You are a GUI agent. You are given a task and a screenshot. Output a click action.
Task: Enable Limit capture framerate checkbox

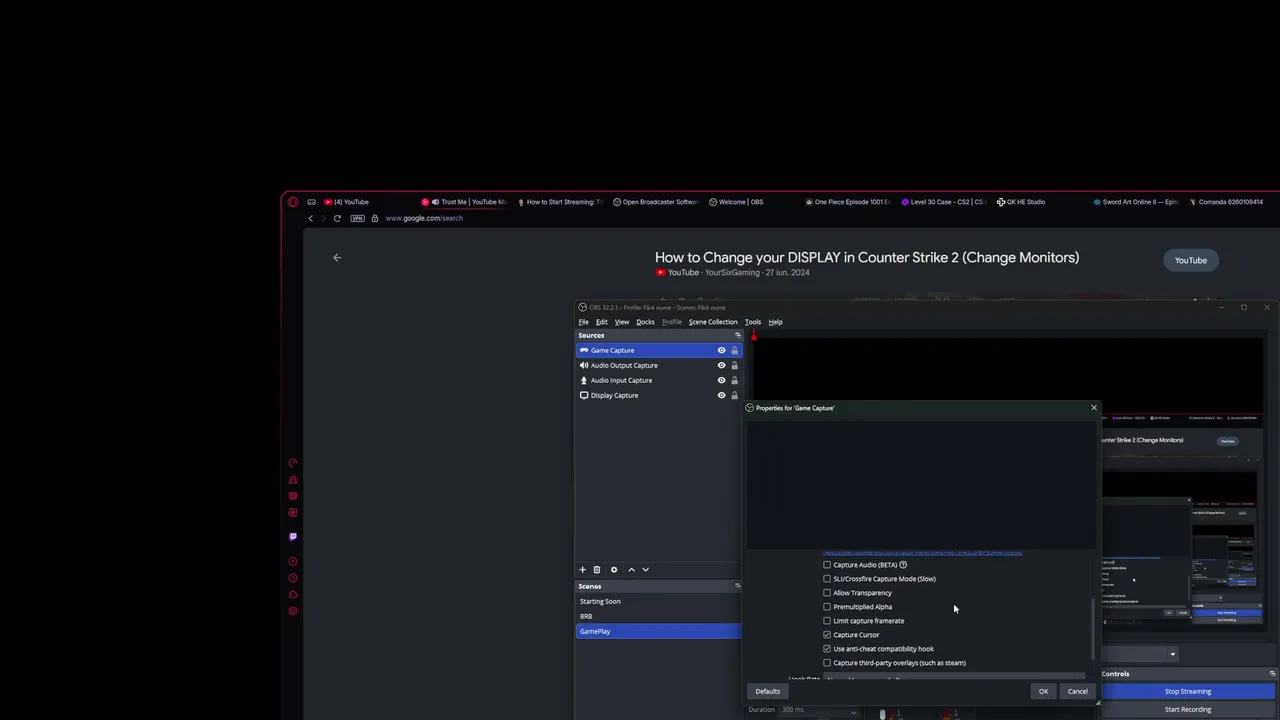827,621
